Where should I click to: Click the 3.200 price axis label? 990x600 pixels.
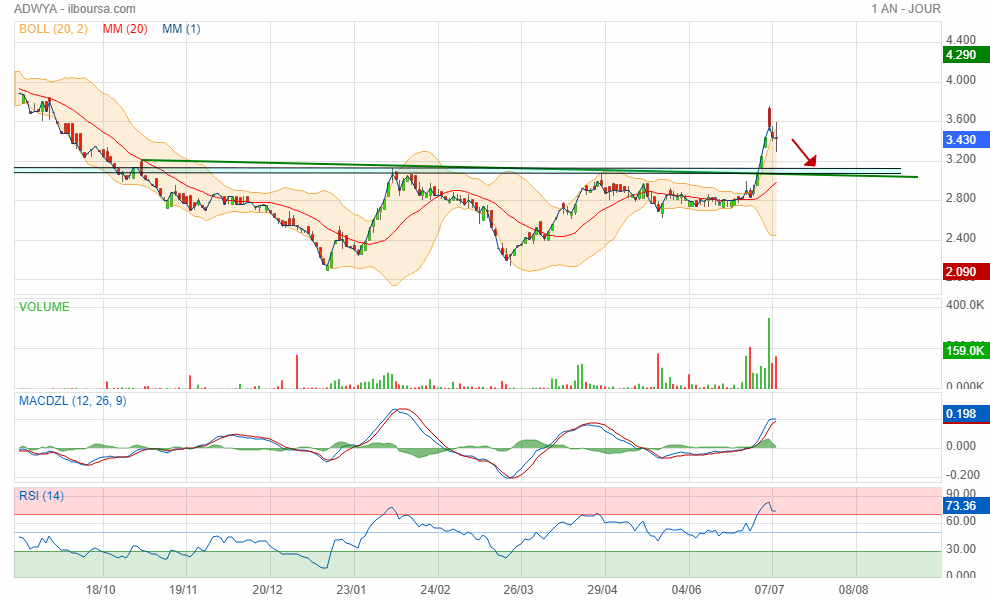(x=961, y=159)
